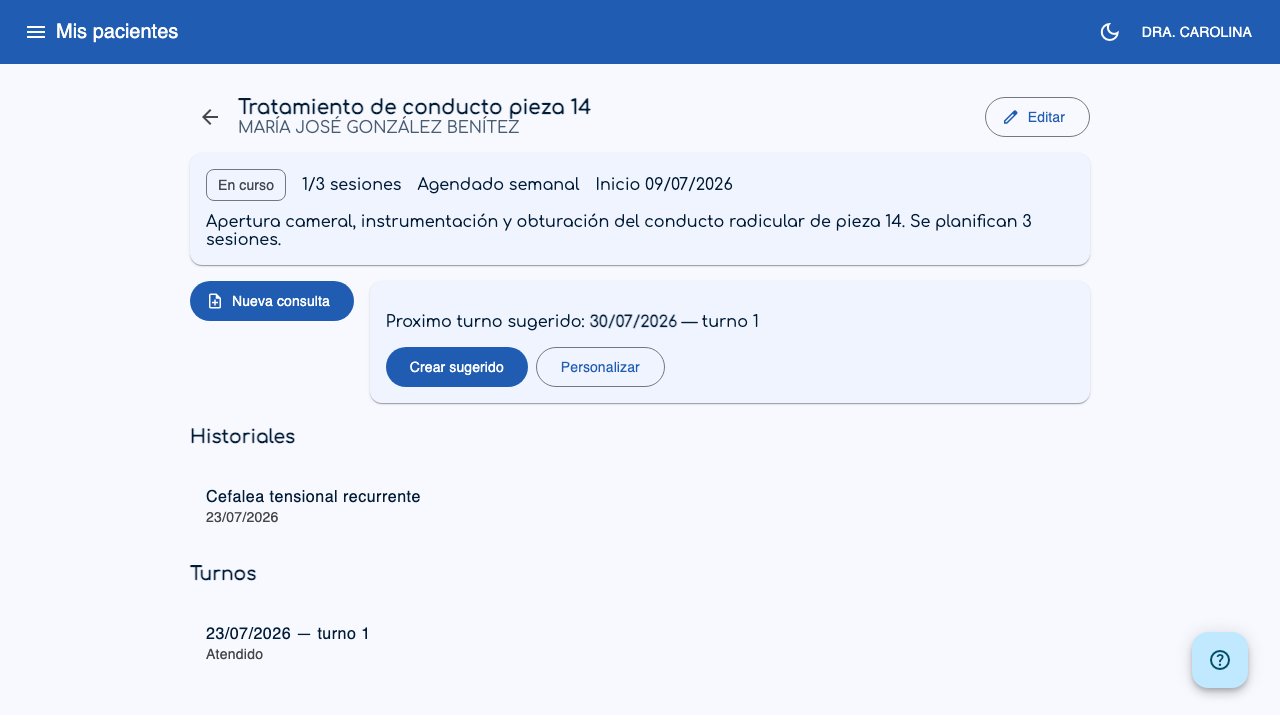
Task: Click the 1/3 sesiones text
Action: [x=352, y=185]
